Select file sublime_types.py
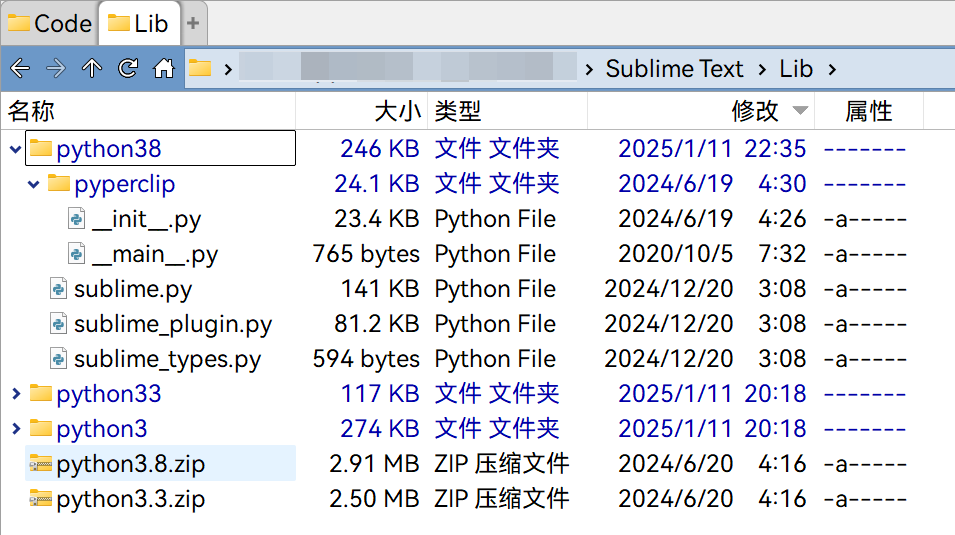The width and height of the screenshot is (955, 535). click(167, 359)
